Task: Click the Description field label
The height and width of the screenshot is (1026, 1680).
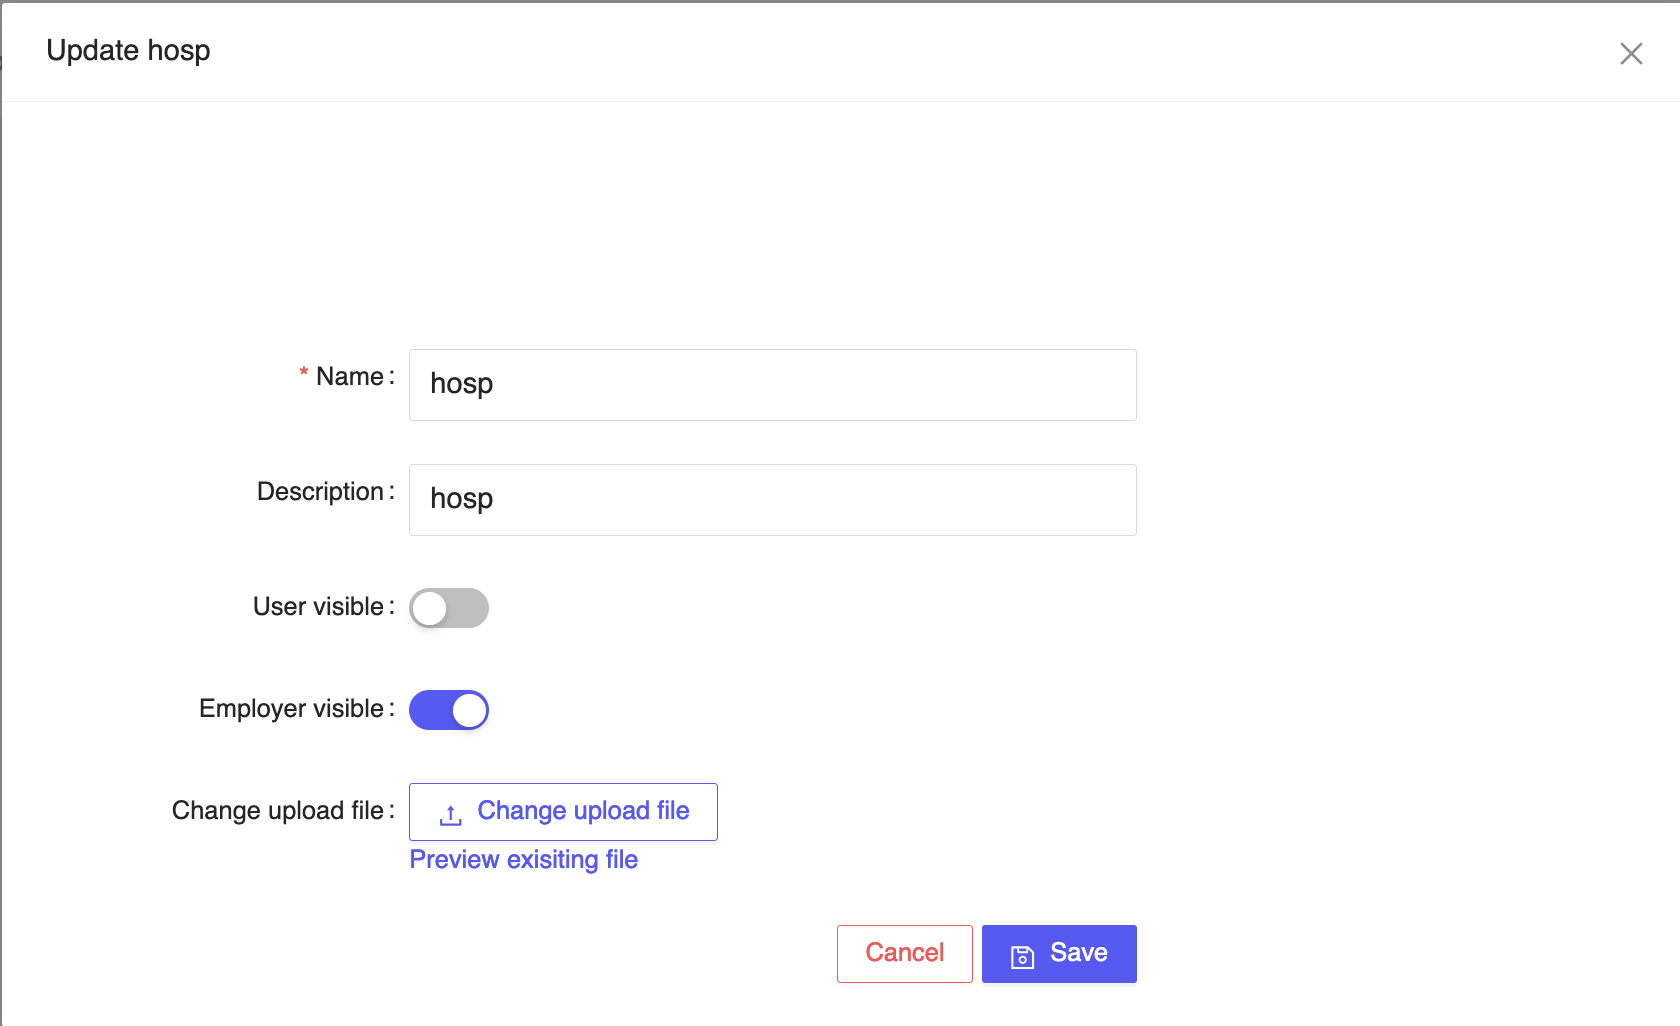Action: point(320,492)
